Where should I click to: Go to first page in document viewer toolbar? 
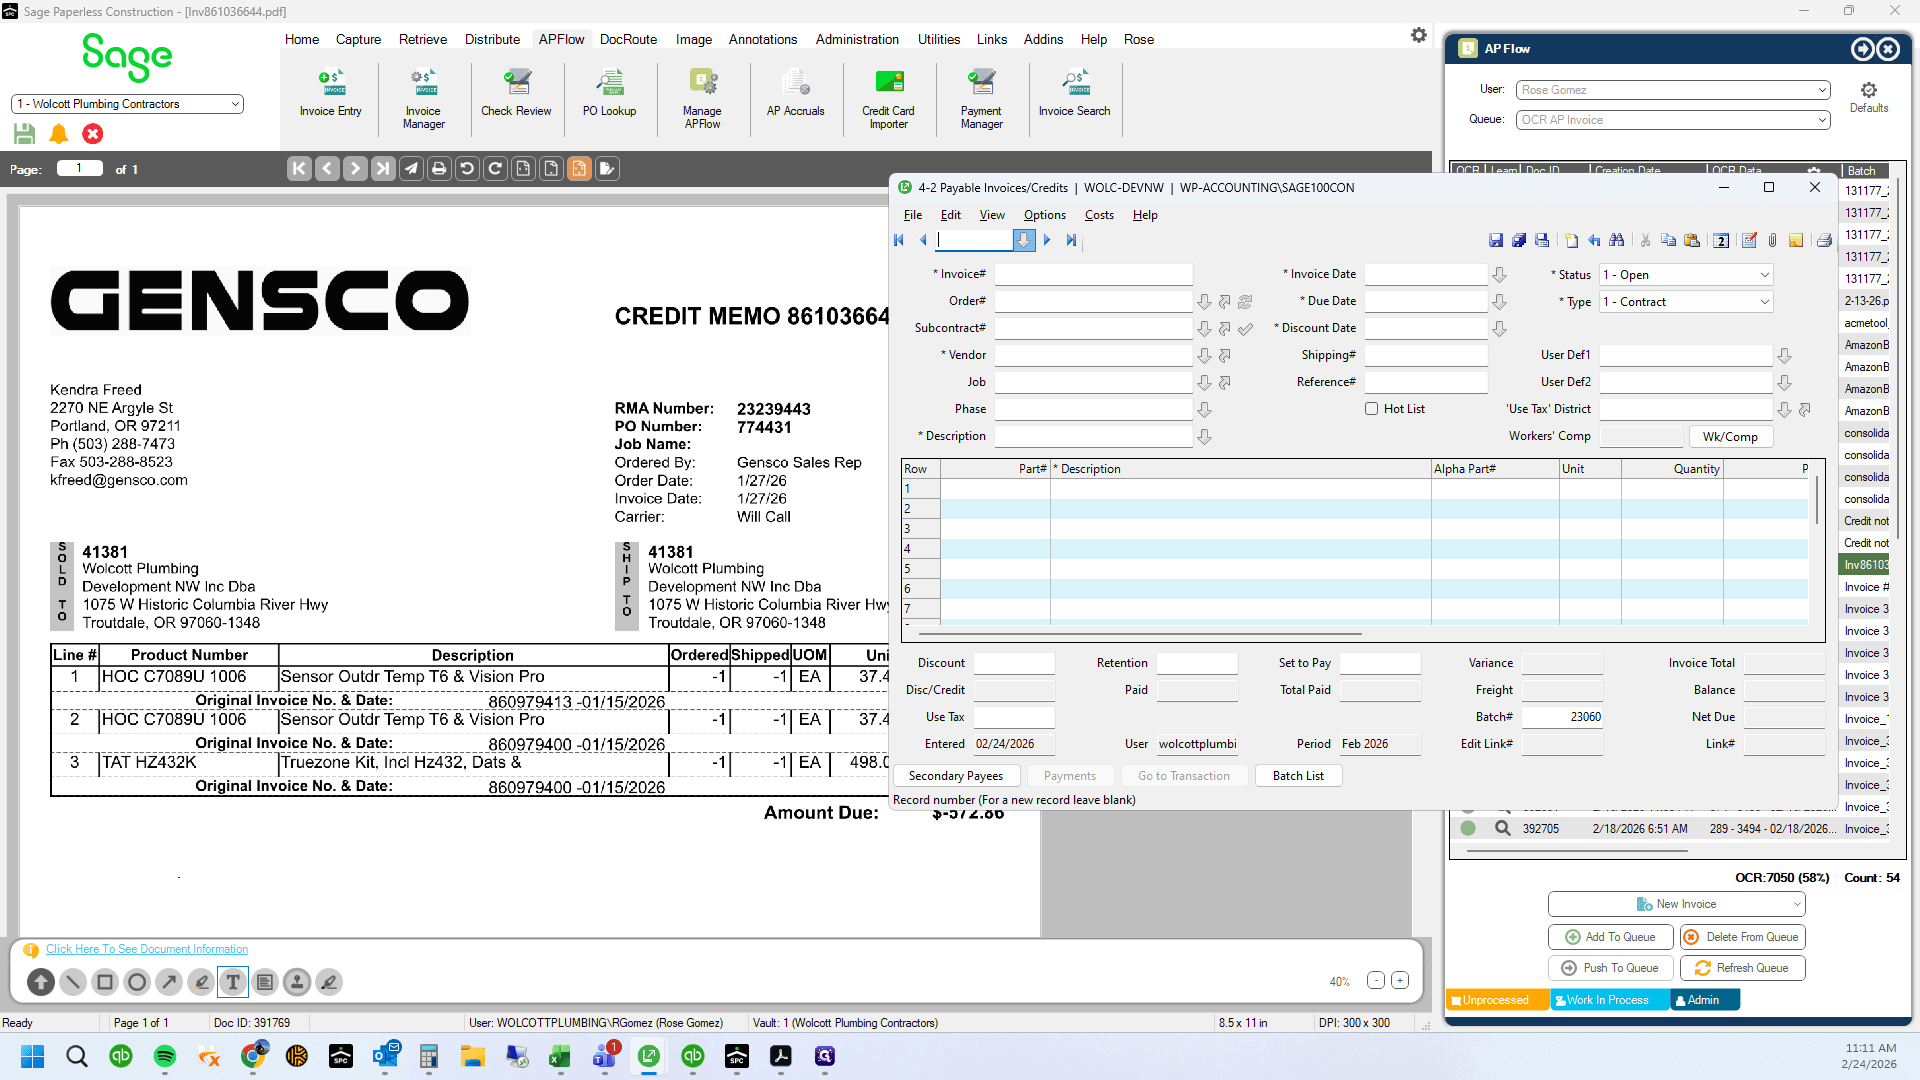click(299, 169)
